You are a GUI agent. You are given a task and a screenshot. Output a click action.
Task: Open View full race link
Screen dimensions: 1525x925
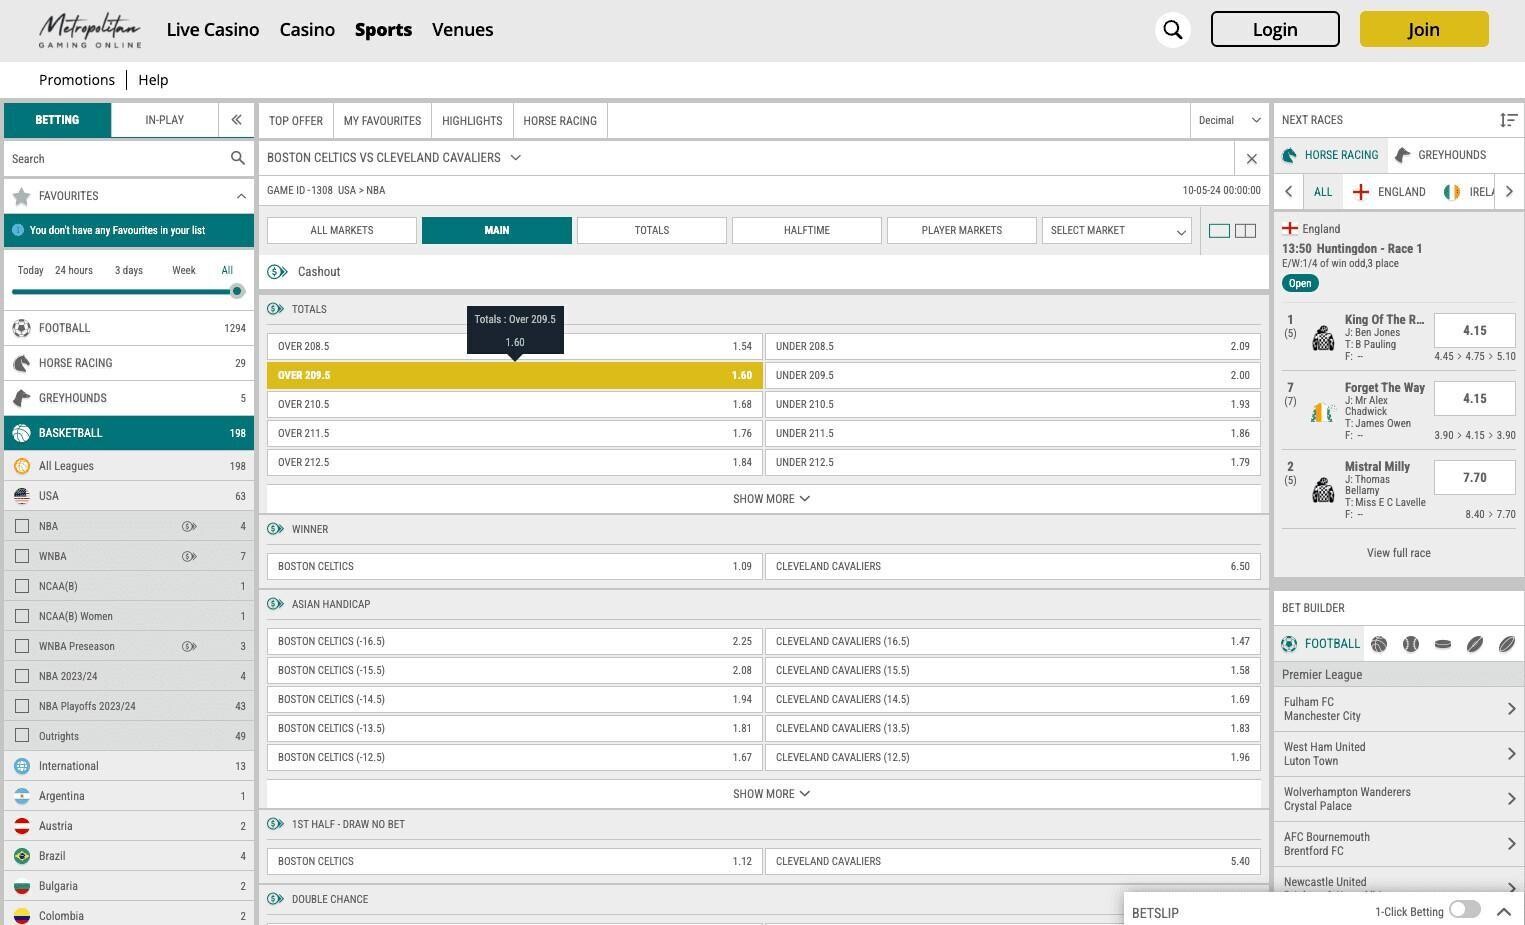pyautogui.click(x=1398, y=553)
